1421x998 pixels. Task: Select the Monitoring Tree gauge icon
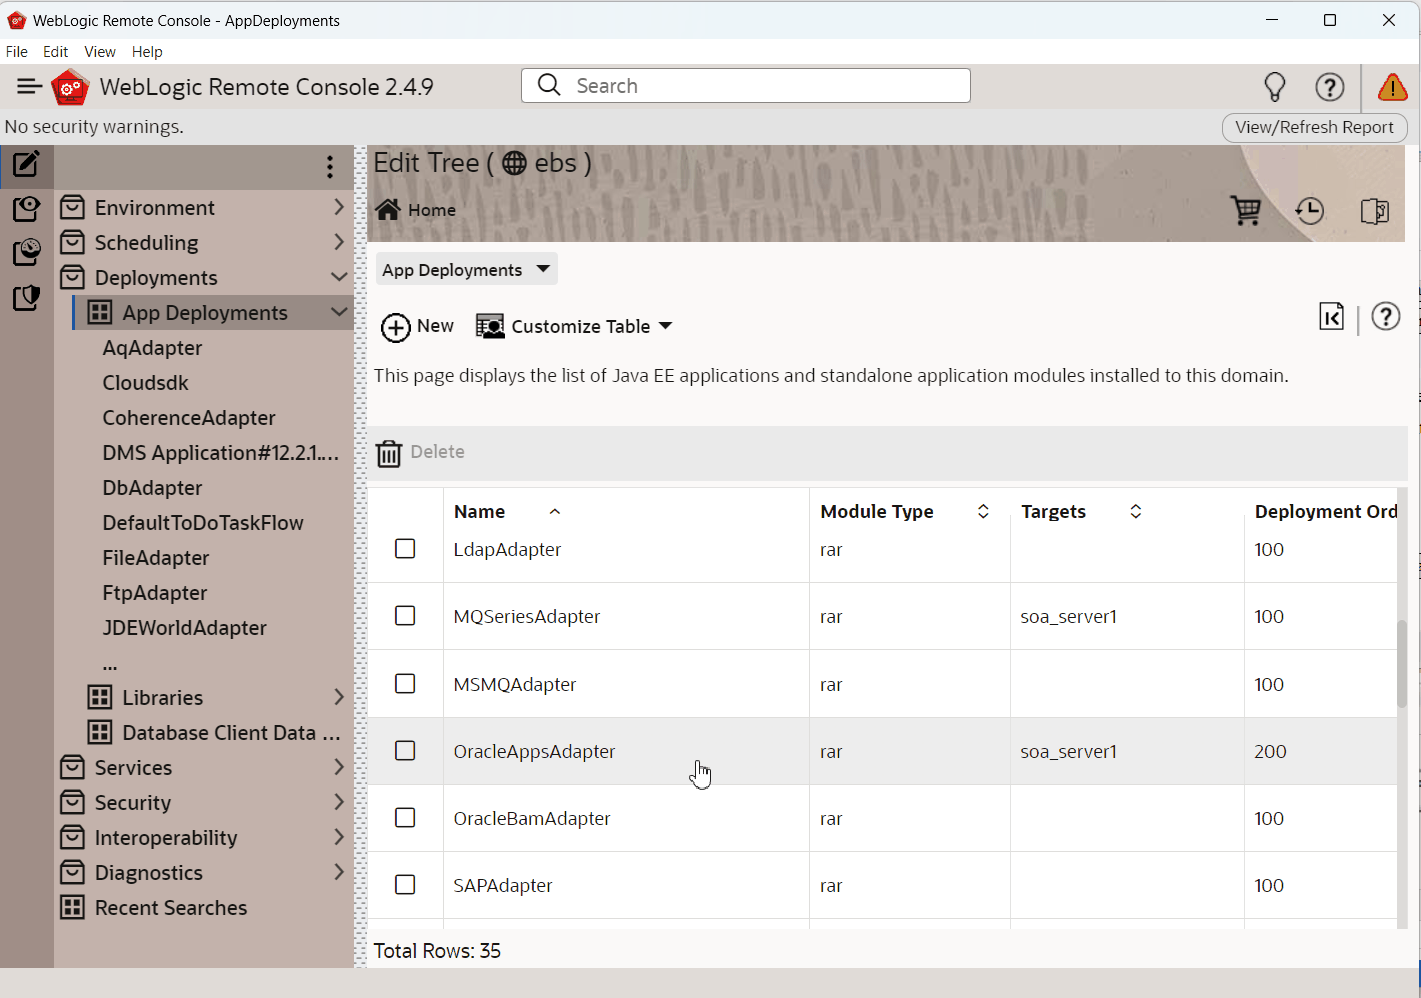27,252
